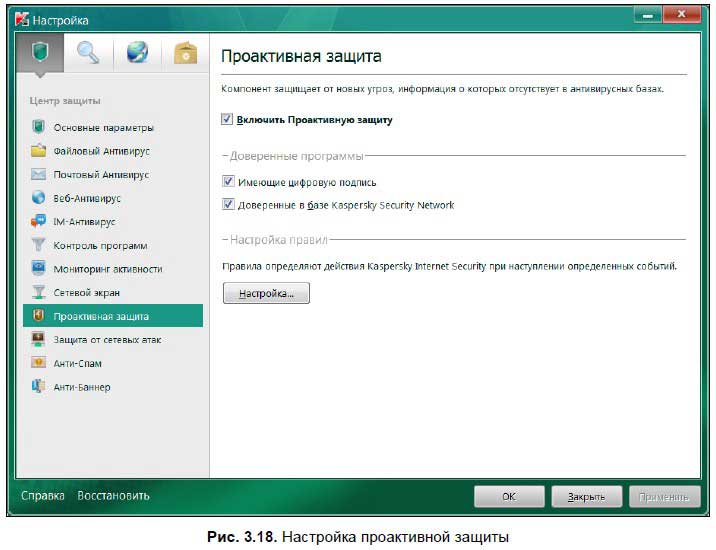Toggle Включить Проактивную защиту checkbox
This screenshot has width=716, height=550.
tap(227, 119)
